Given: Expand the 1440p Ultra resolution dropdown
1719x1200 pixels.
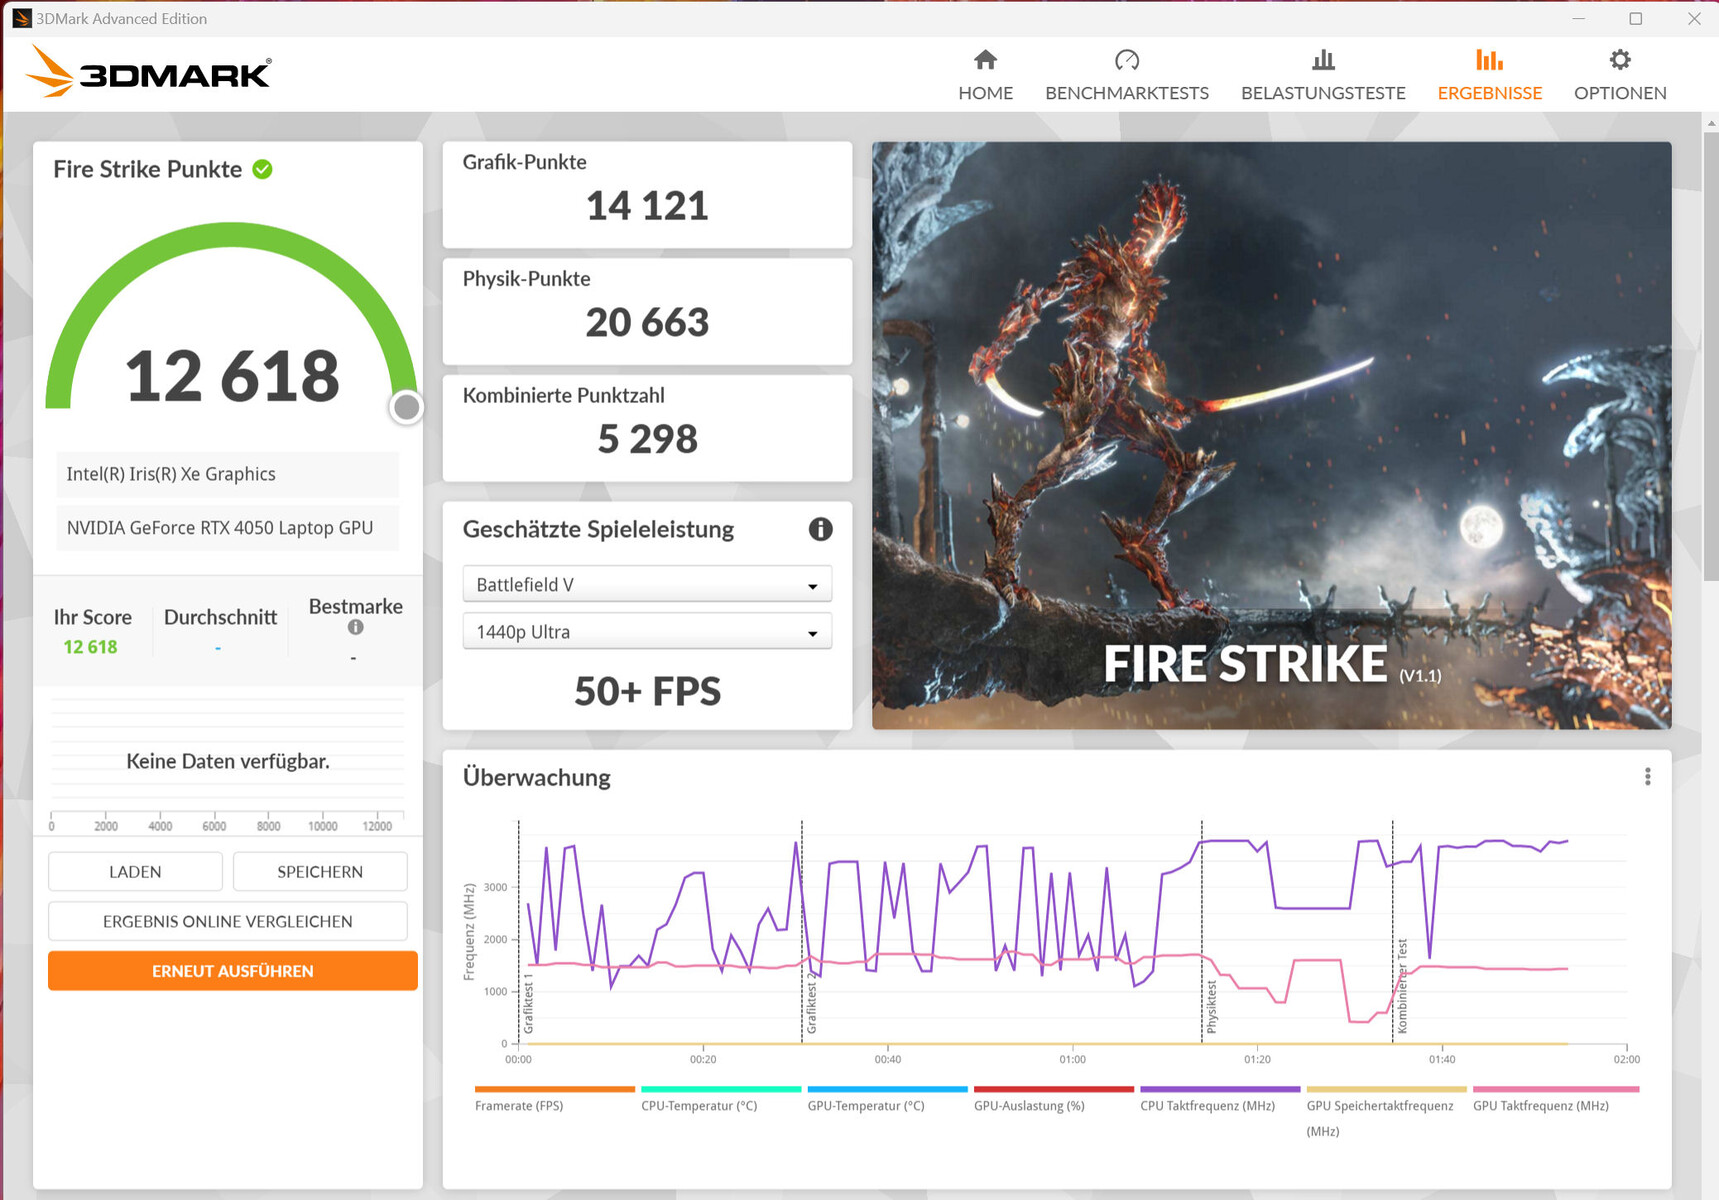Looking at the screenshot, I should coord(647,632).
